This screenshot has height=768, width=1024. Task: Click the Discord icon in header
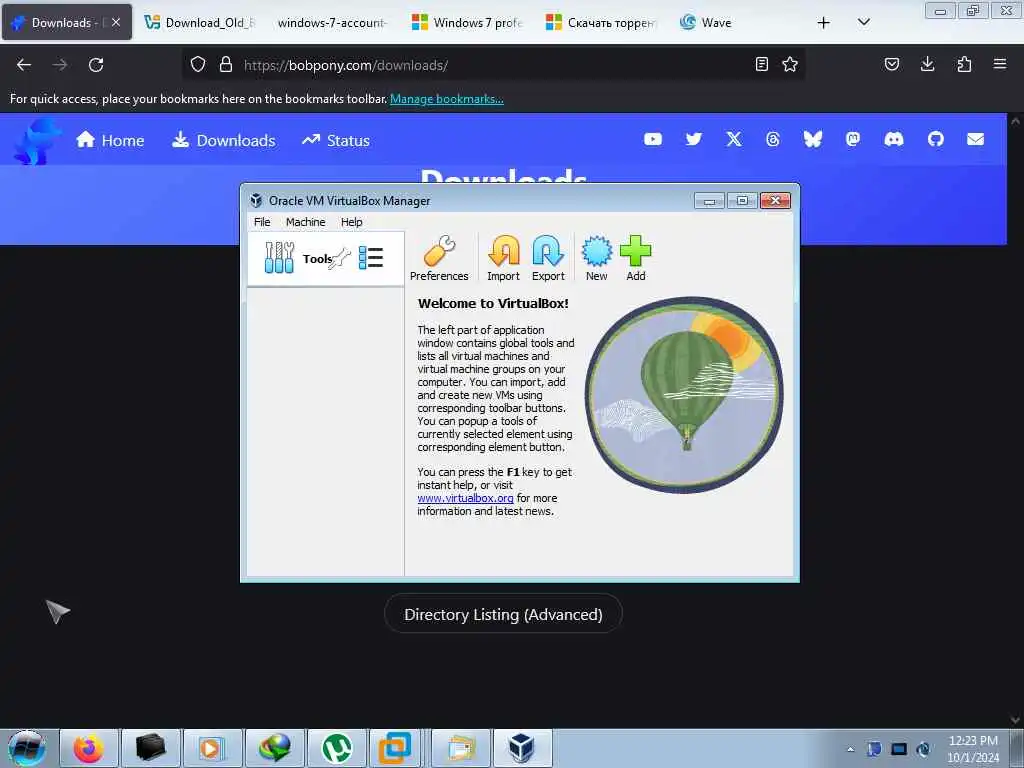coord(893,139)
